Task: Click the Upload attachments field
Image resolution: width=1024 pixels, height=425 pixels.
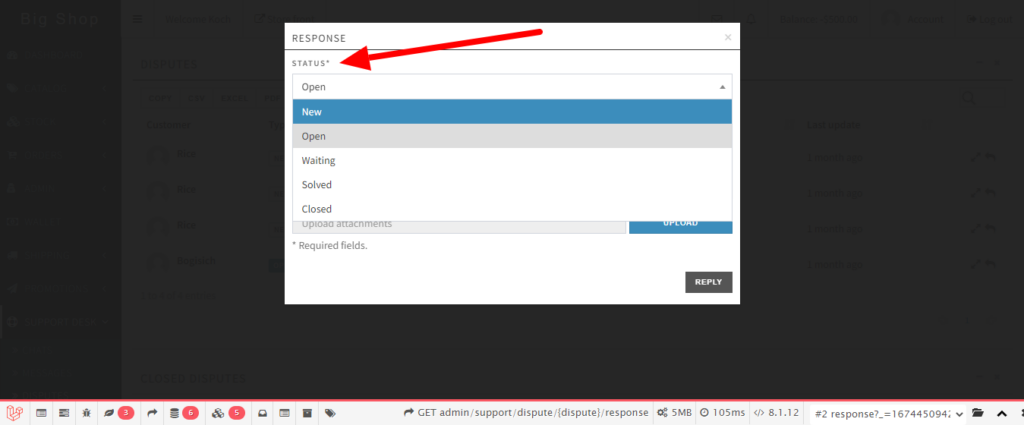Action: (x=459, y=224)
